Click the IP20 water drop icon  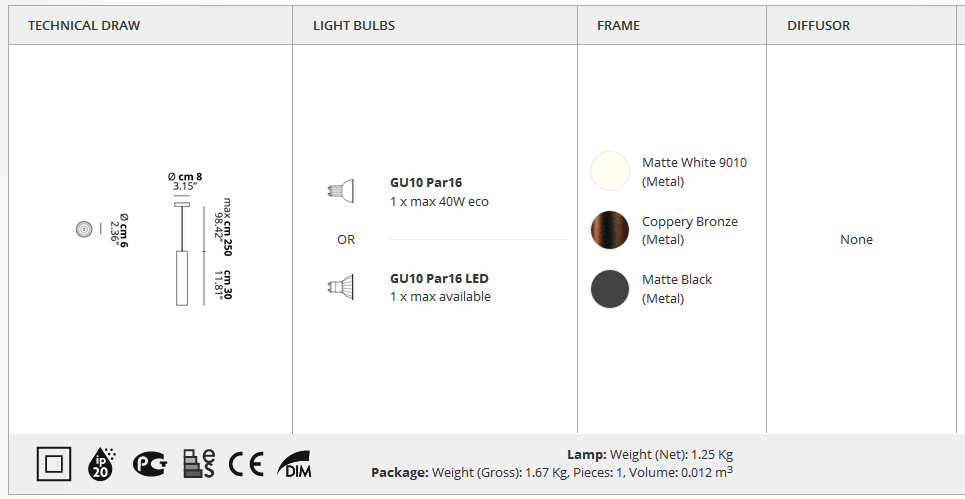pos(101,464)
